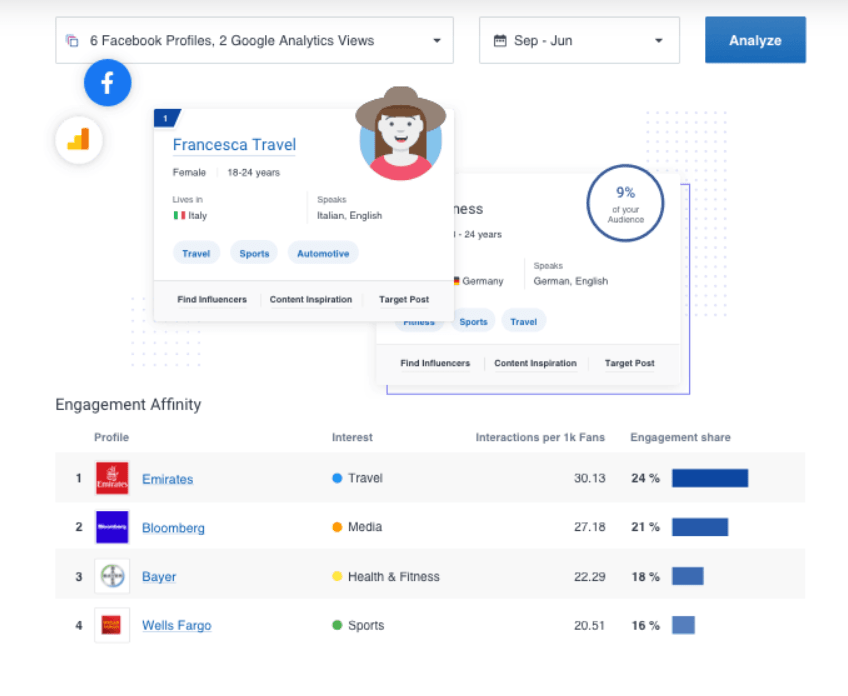
Task: Click the 30.13 interactions value
Action: [589, 478]
